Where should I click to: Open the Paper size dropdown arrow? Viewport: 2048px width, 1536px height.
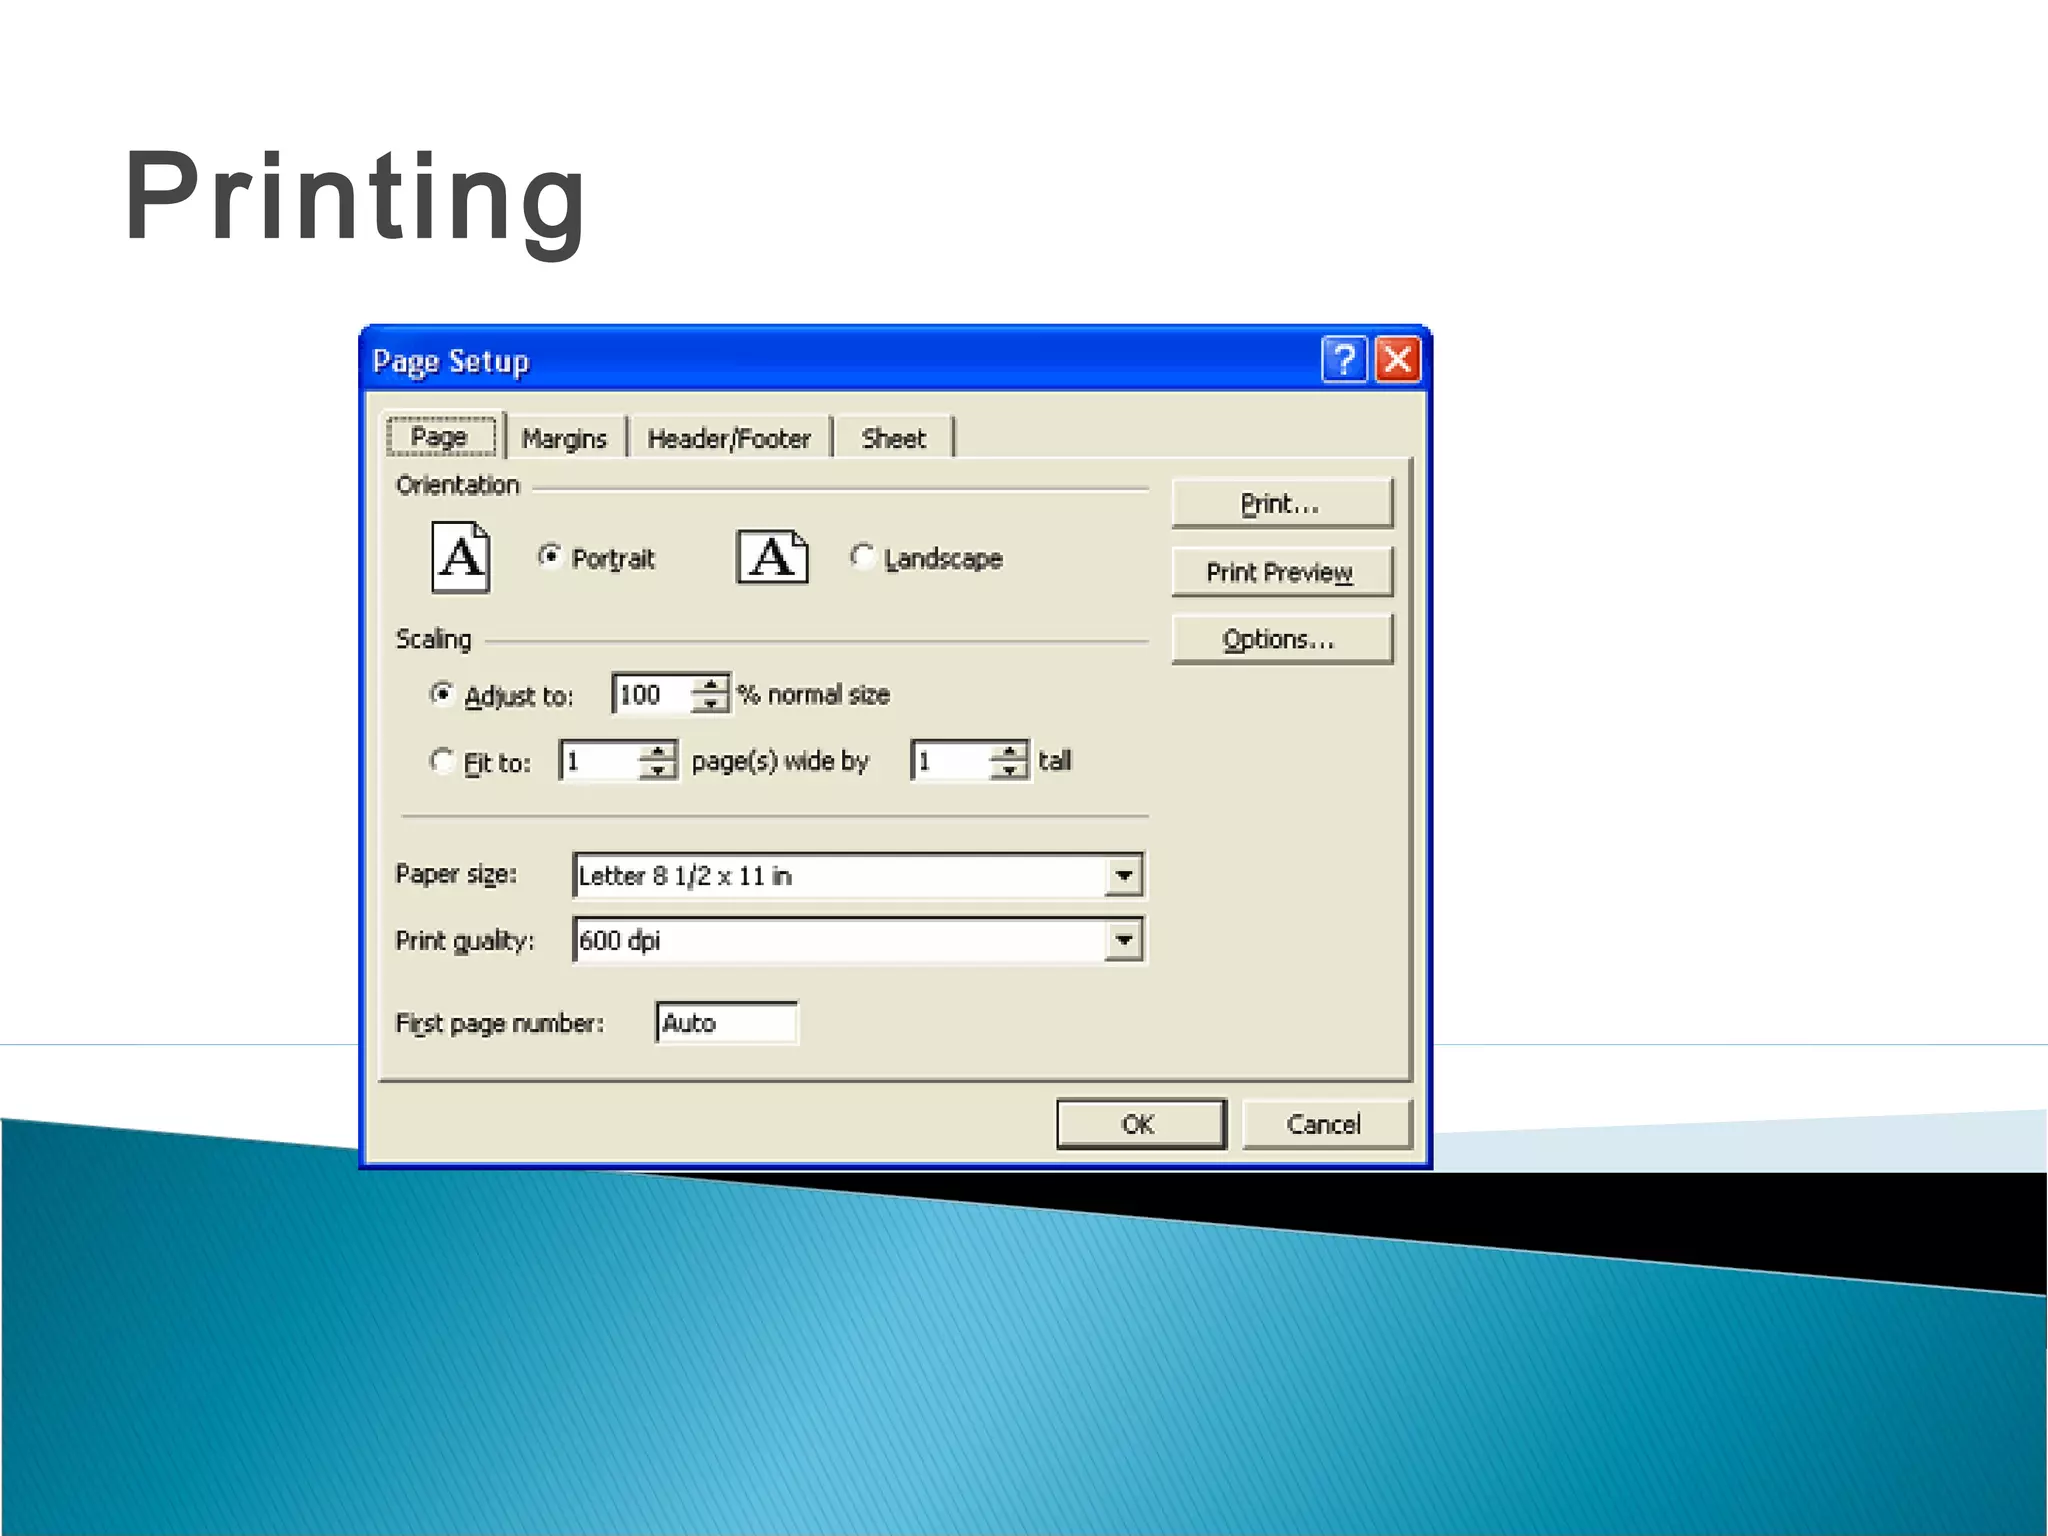point(1124,876)
